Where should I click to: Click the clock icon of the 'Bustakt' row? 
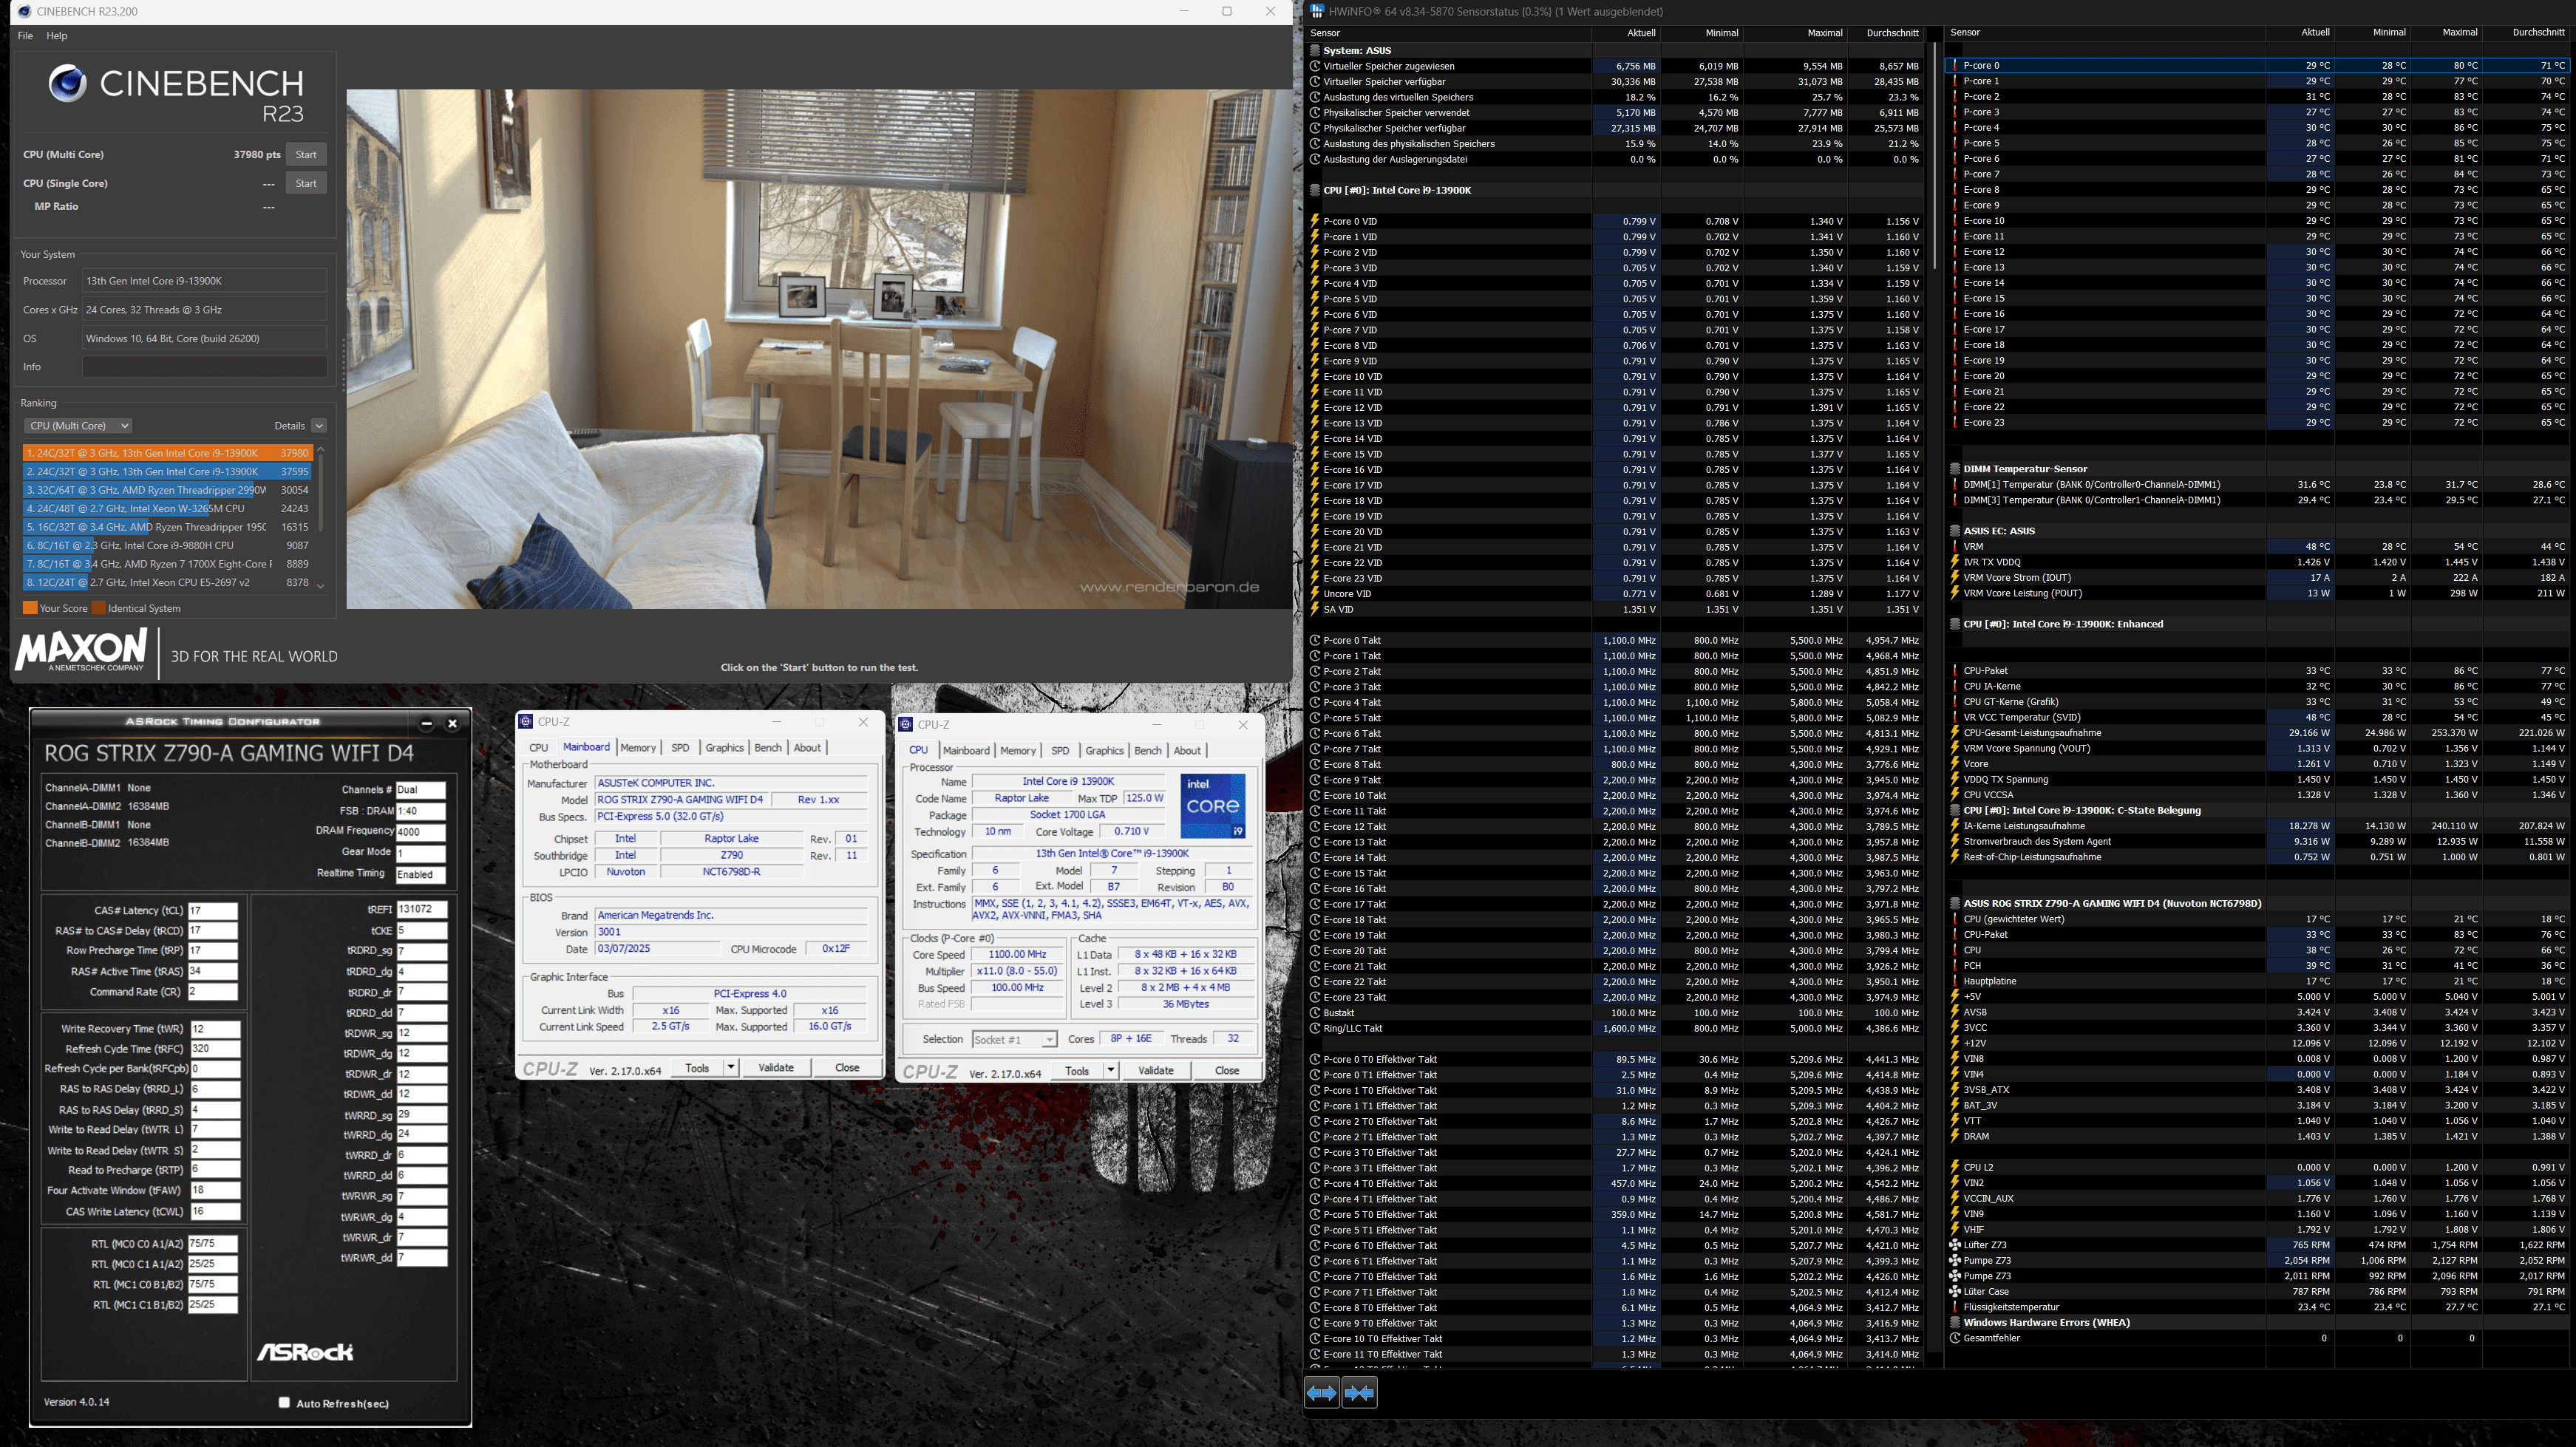(x=1315, y=1013)
